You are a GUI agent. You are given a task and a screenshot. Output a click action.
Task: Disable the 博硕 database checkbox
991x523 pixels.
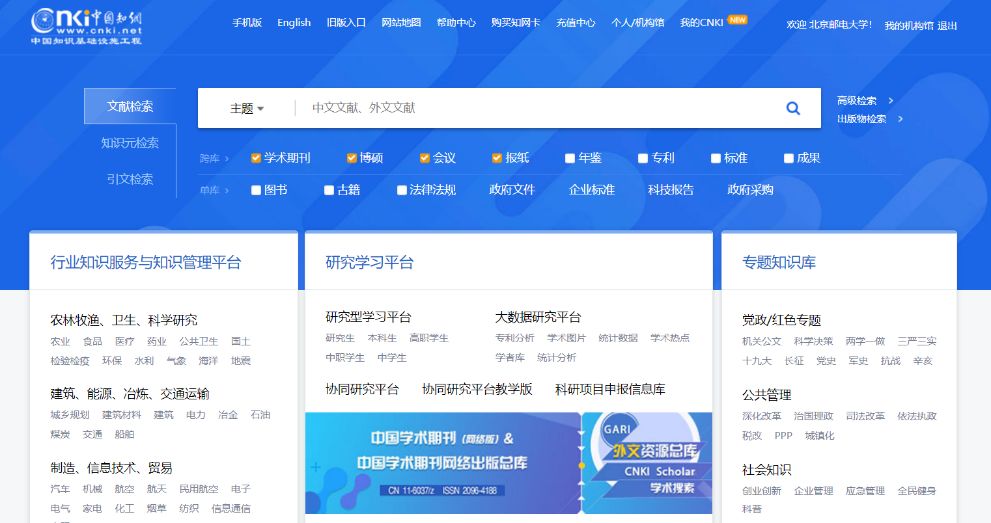[x=352, y=158]
